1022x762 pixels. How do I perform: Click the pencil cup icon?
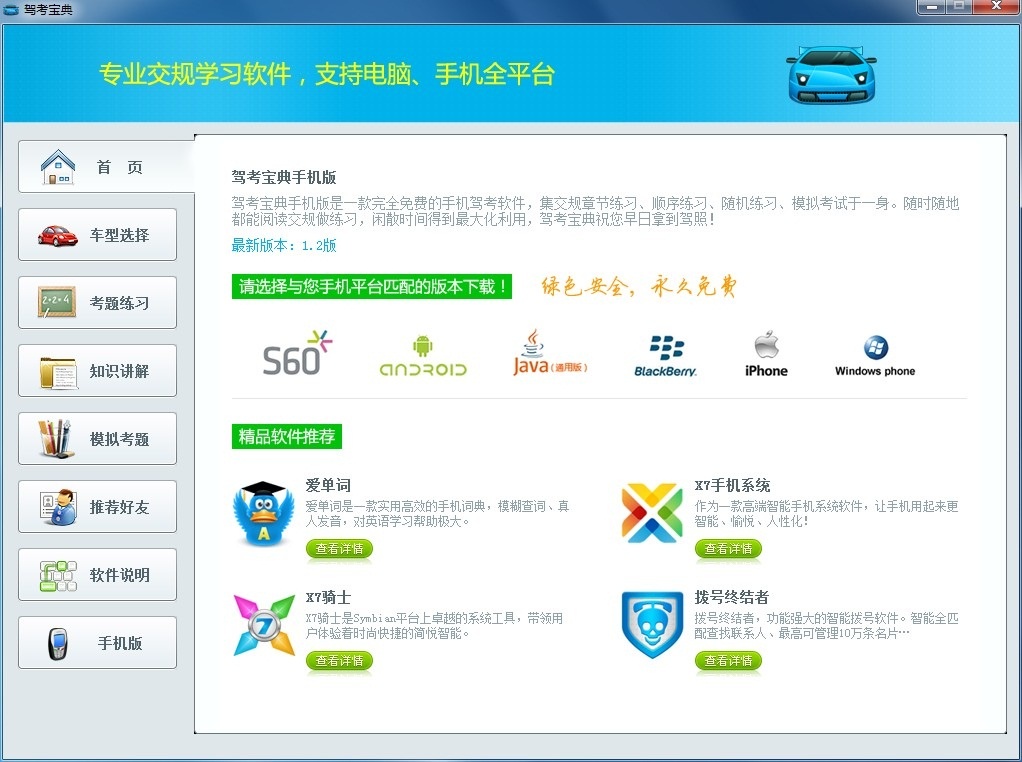pyautogui.click(x=55, y=439)
